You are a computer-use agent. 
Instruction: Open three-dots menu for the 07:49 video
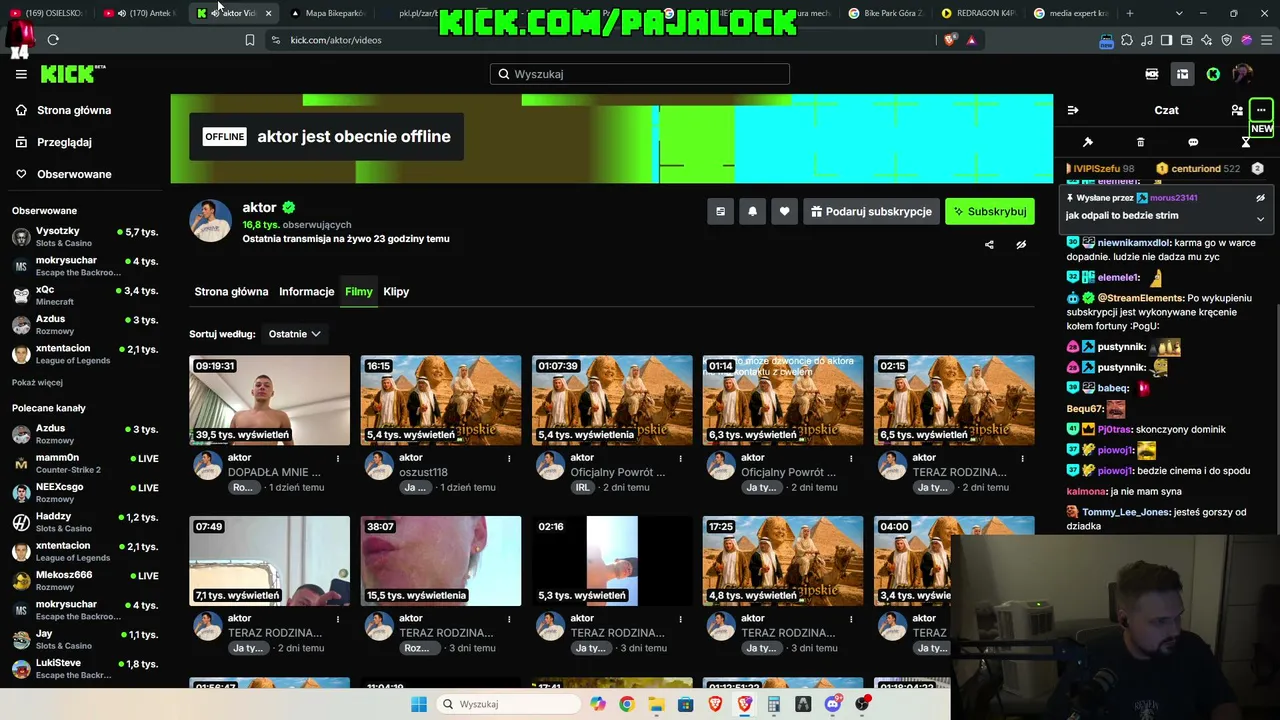tap(337, 619)
